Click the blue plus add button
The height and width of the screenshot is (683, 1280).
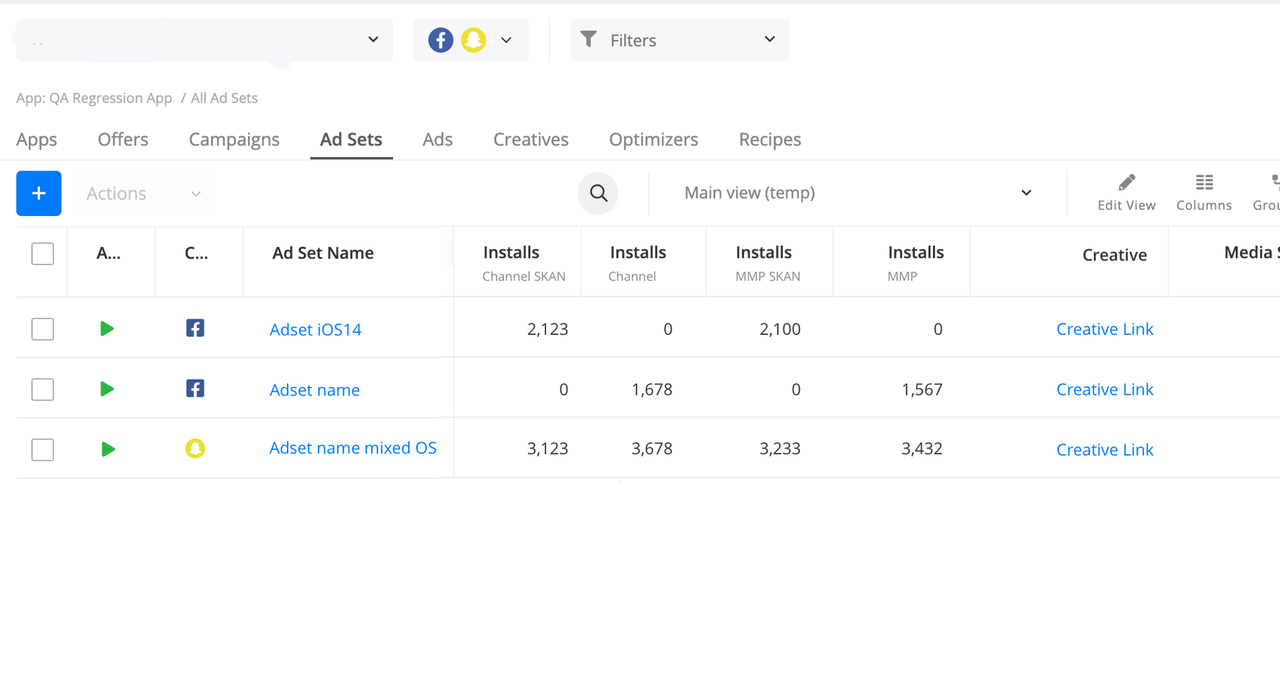[39, 193]
